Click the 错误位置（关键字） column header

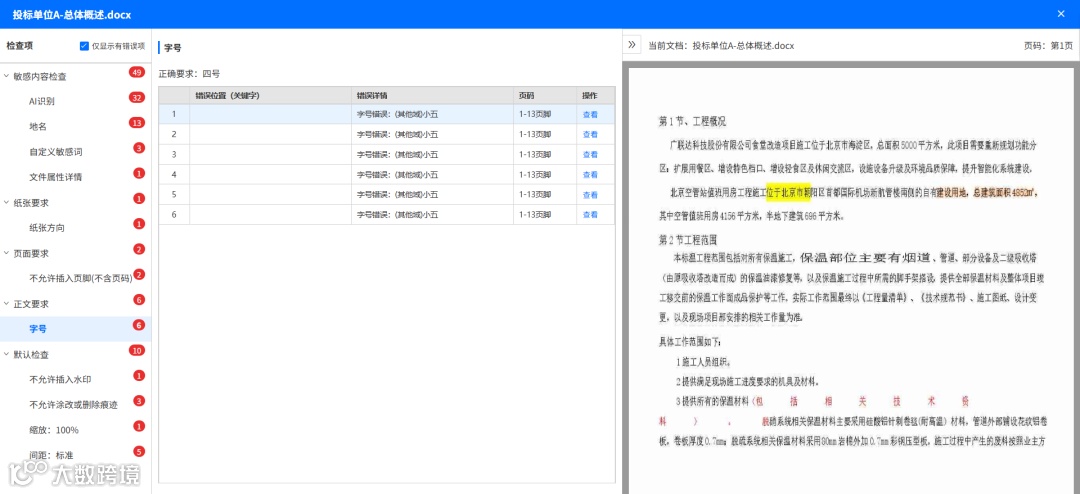[270, 95]
